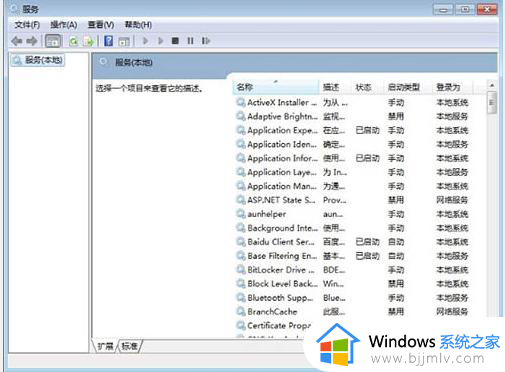Select the Background Intelligent service

pyautogui.click(x=352, y=228)
